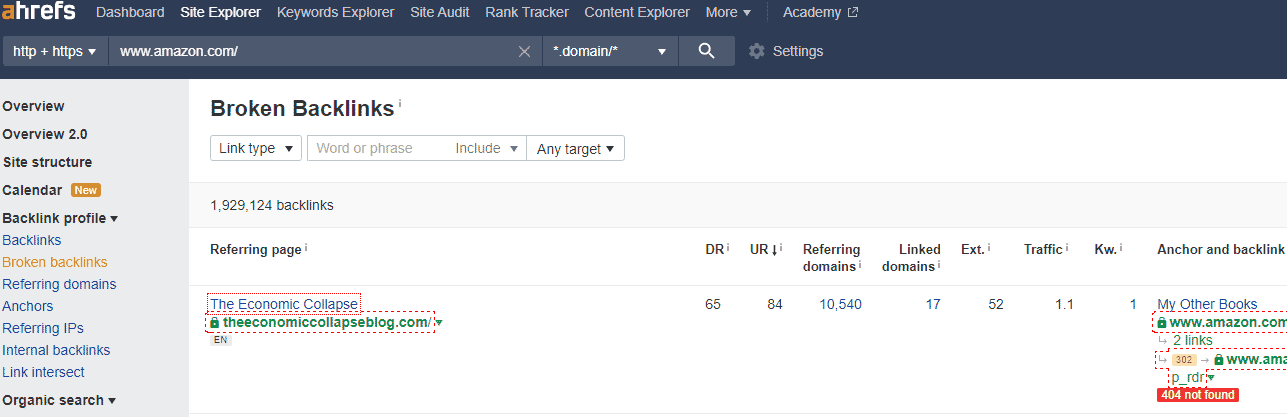Sort by the UR column
The height and width of the screenshot is (417, 1287).
762,249
